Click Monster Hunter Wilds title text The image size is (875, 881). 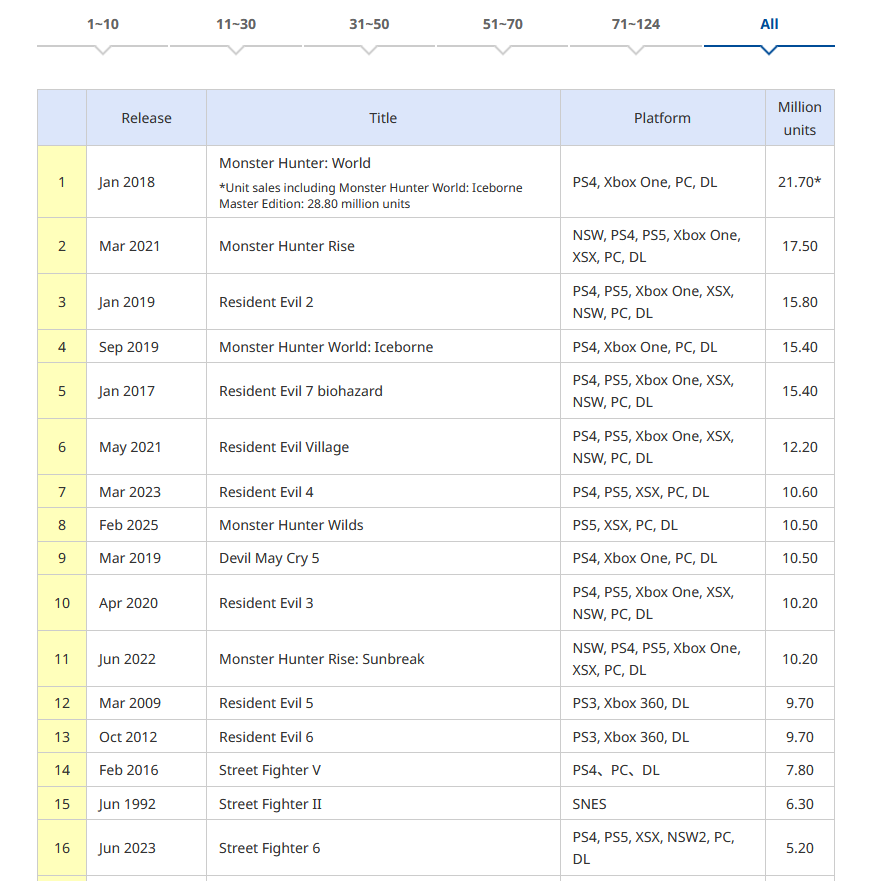tap(291, 525)
